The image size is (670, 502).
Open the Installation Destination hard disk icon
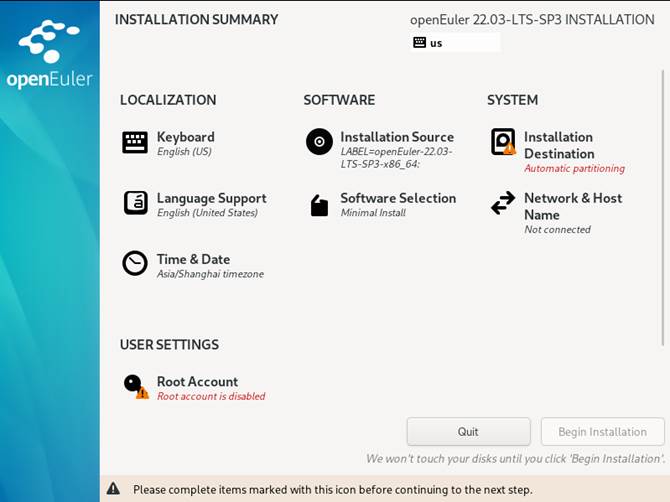(503, 142)
